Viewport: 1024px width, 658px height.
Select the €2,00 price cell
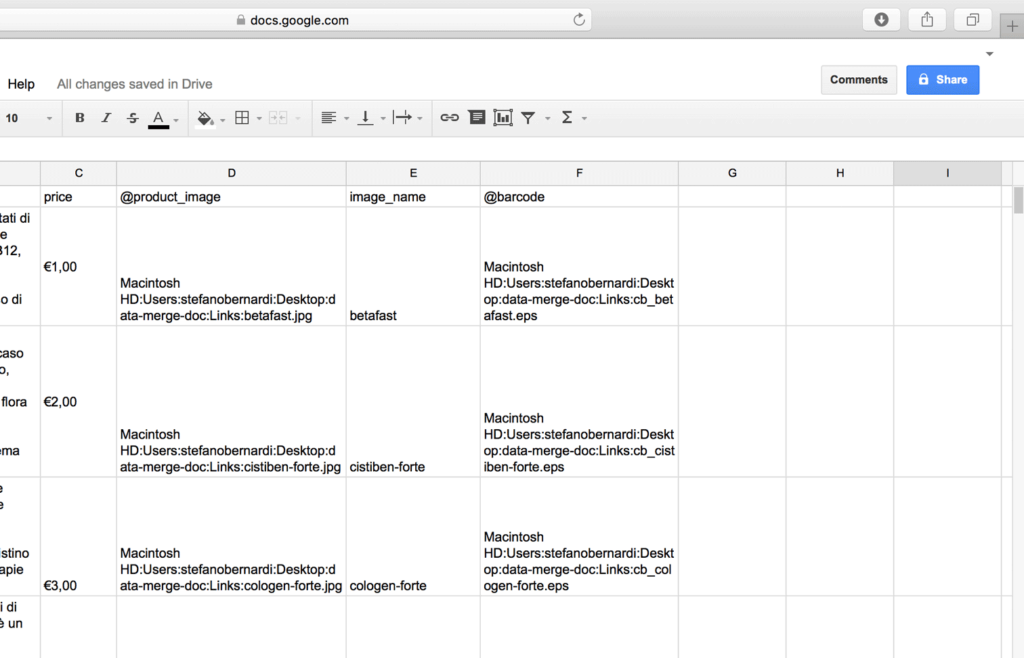tap(78, 401)
